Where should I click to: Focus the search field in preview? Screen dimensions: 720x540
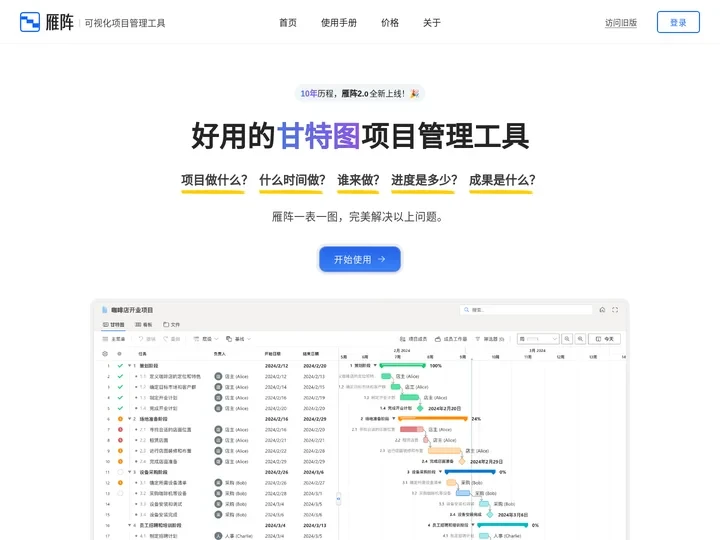pyautogui.click(x=526, y=310)
